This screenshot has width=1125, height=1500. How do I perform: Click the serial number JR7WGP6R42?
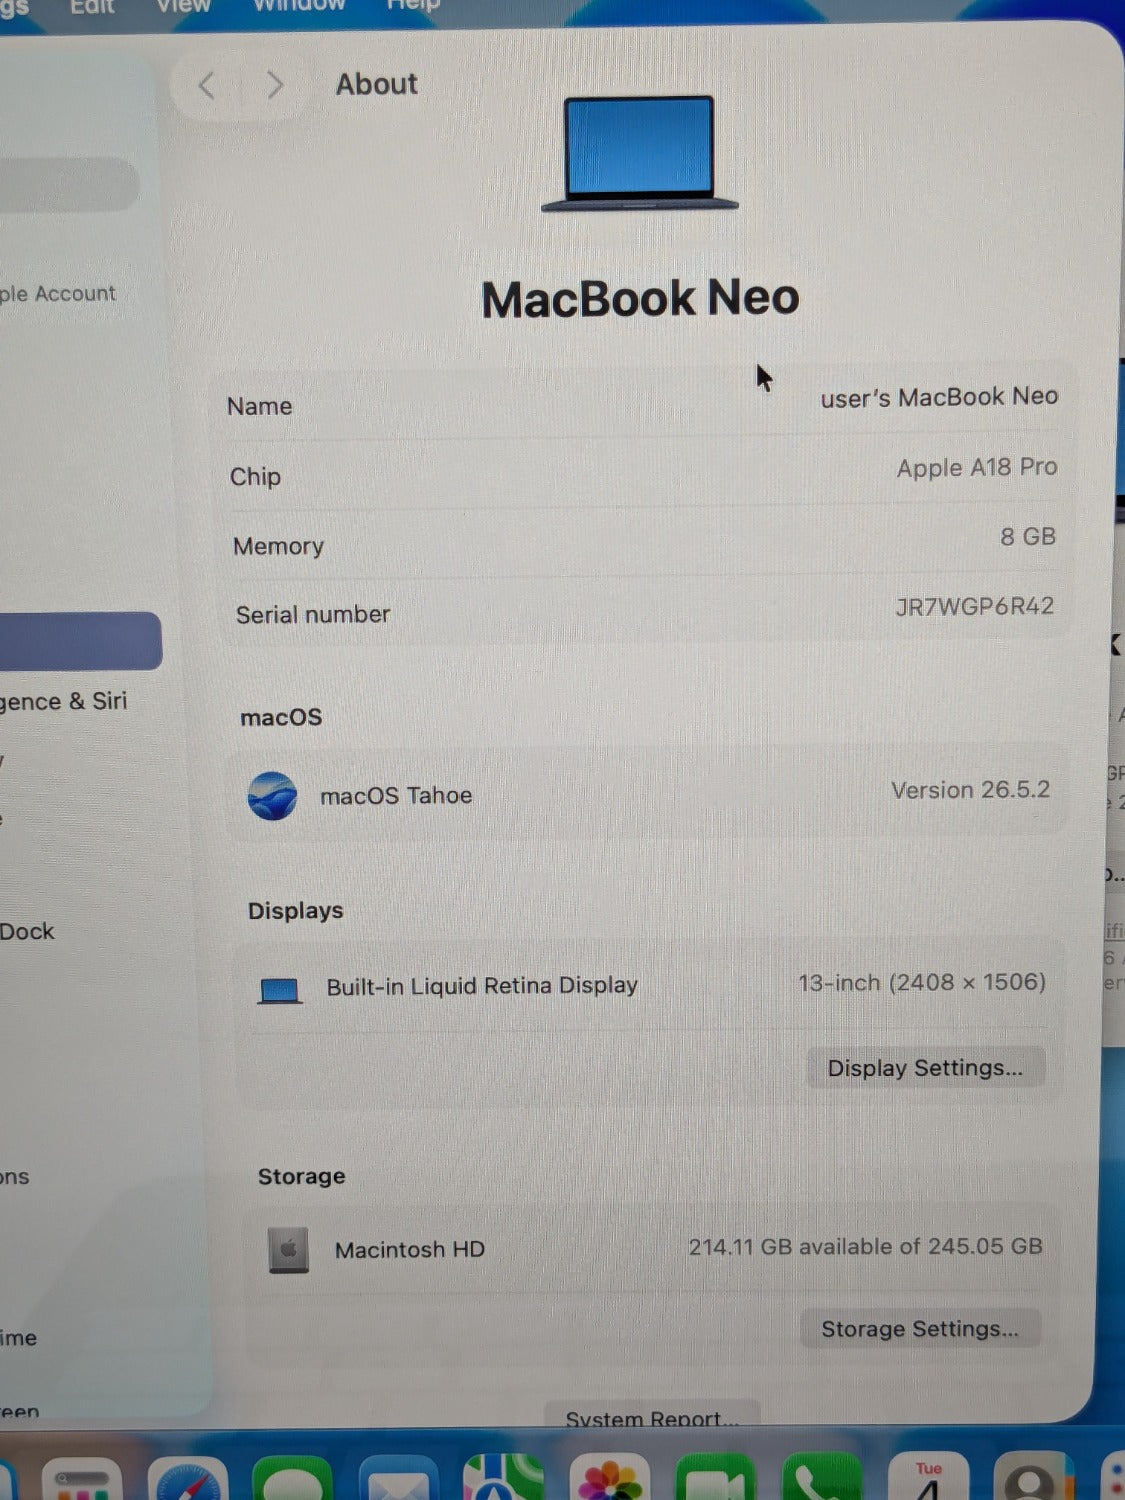click(974, 607)
